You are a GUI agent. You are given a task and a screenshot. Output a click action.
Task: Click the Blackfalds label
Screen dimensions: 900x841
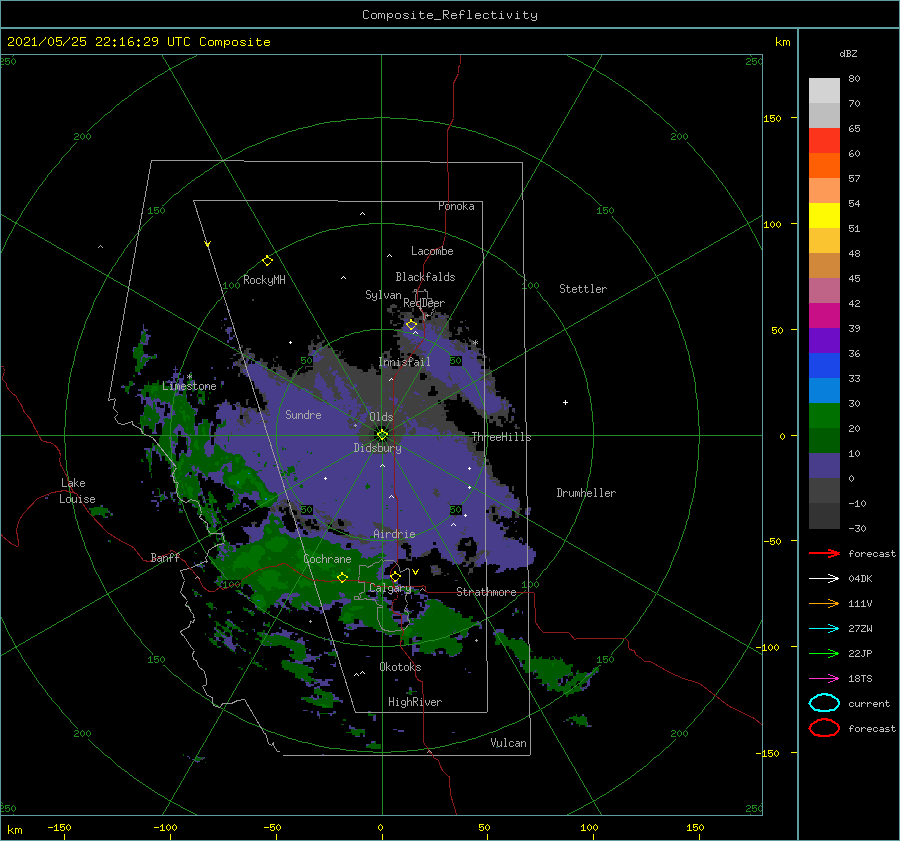[x=425, y=277]
